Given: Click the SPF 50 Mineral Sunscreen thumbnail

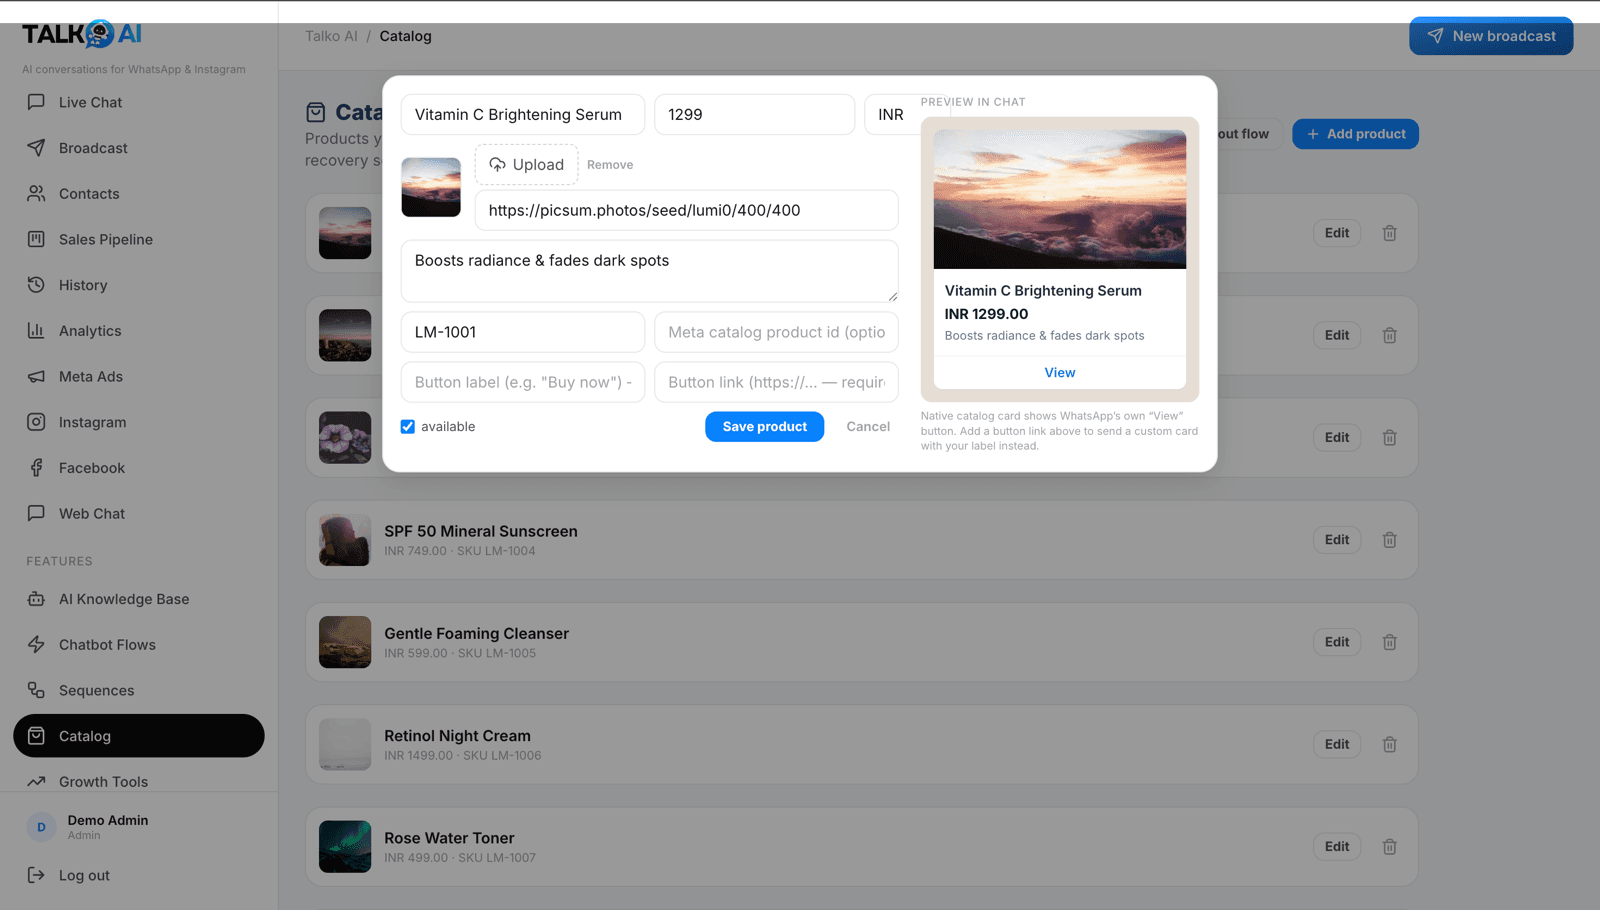Looking at the screenshot, I should (x=345, y=540).
